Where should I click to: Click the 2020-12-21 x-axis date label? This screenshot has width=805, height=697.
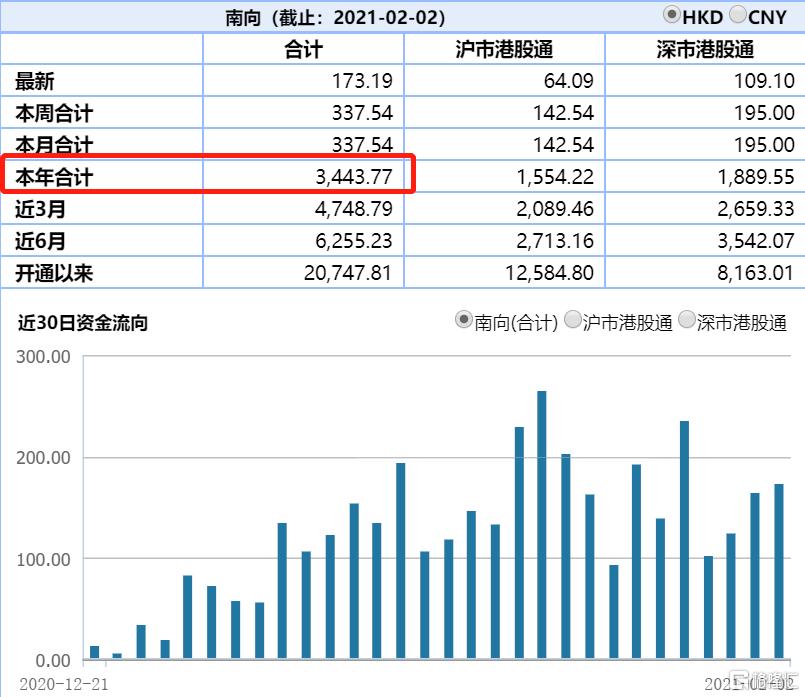(x=64, y=684)
